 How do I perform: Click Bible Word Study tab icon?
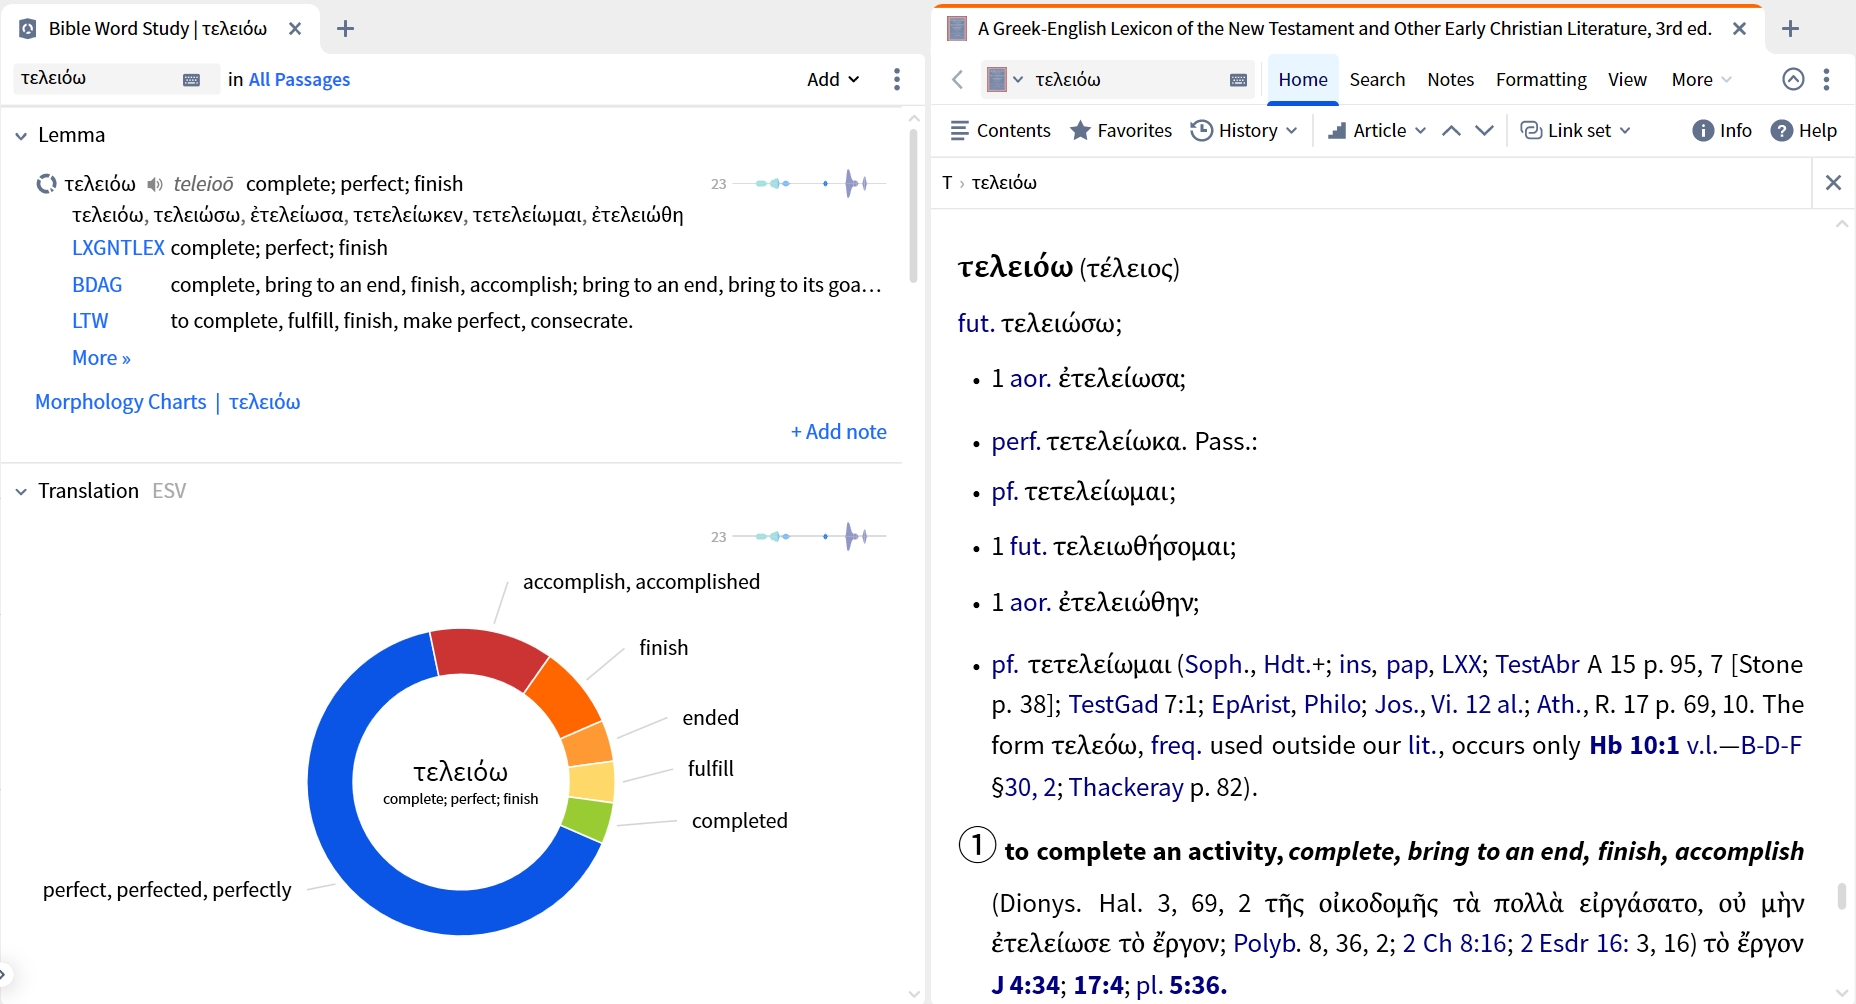[28, 29]
